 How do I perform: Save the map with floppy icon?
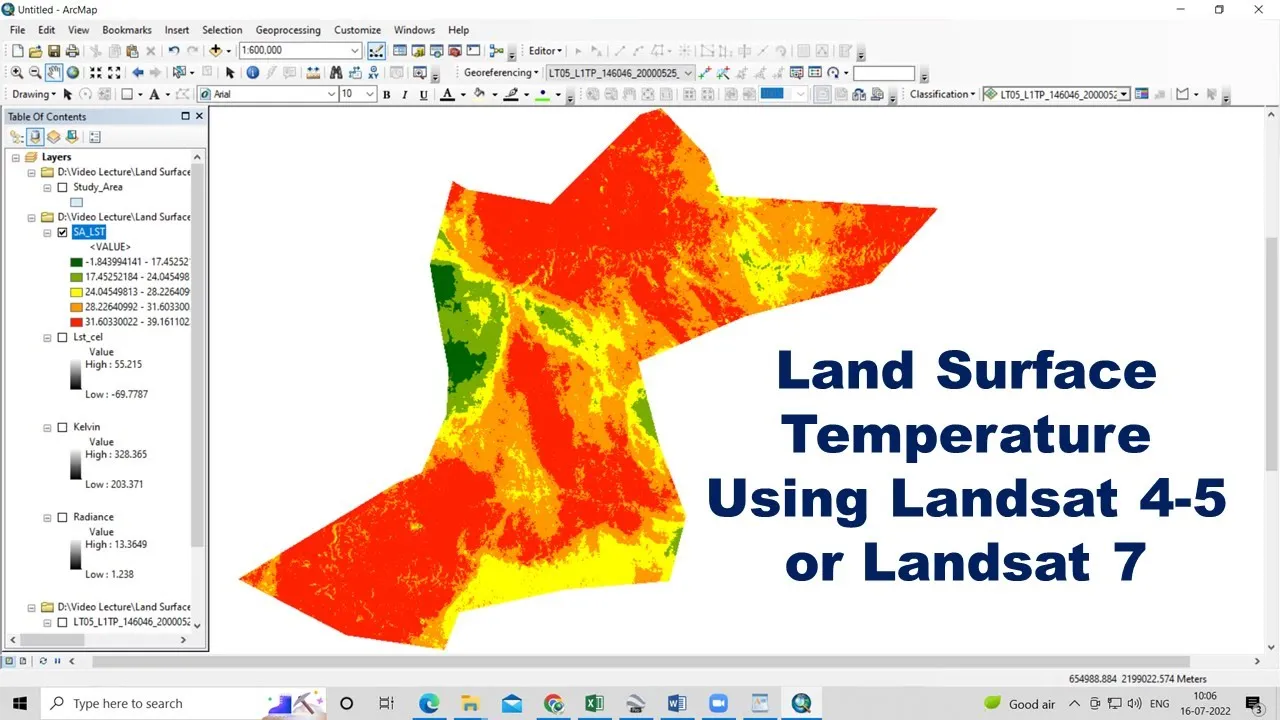[x=53, y=51]
